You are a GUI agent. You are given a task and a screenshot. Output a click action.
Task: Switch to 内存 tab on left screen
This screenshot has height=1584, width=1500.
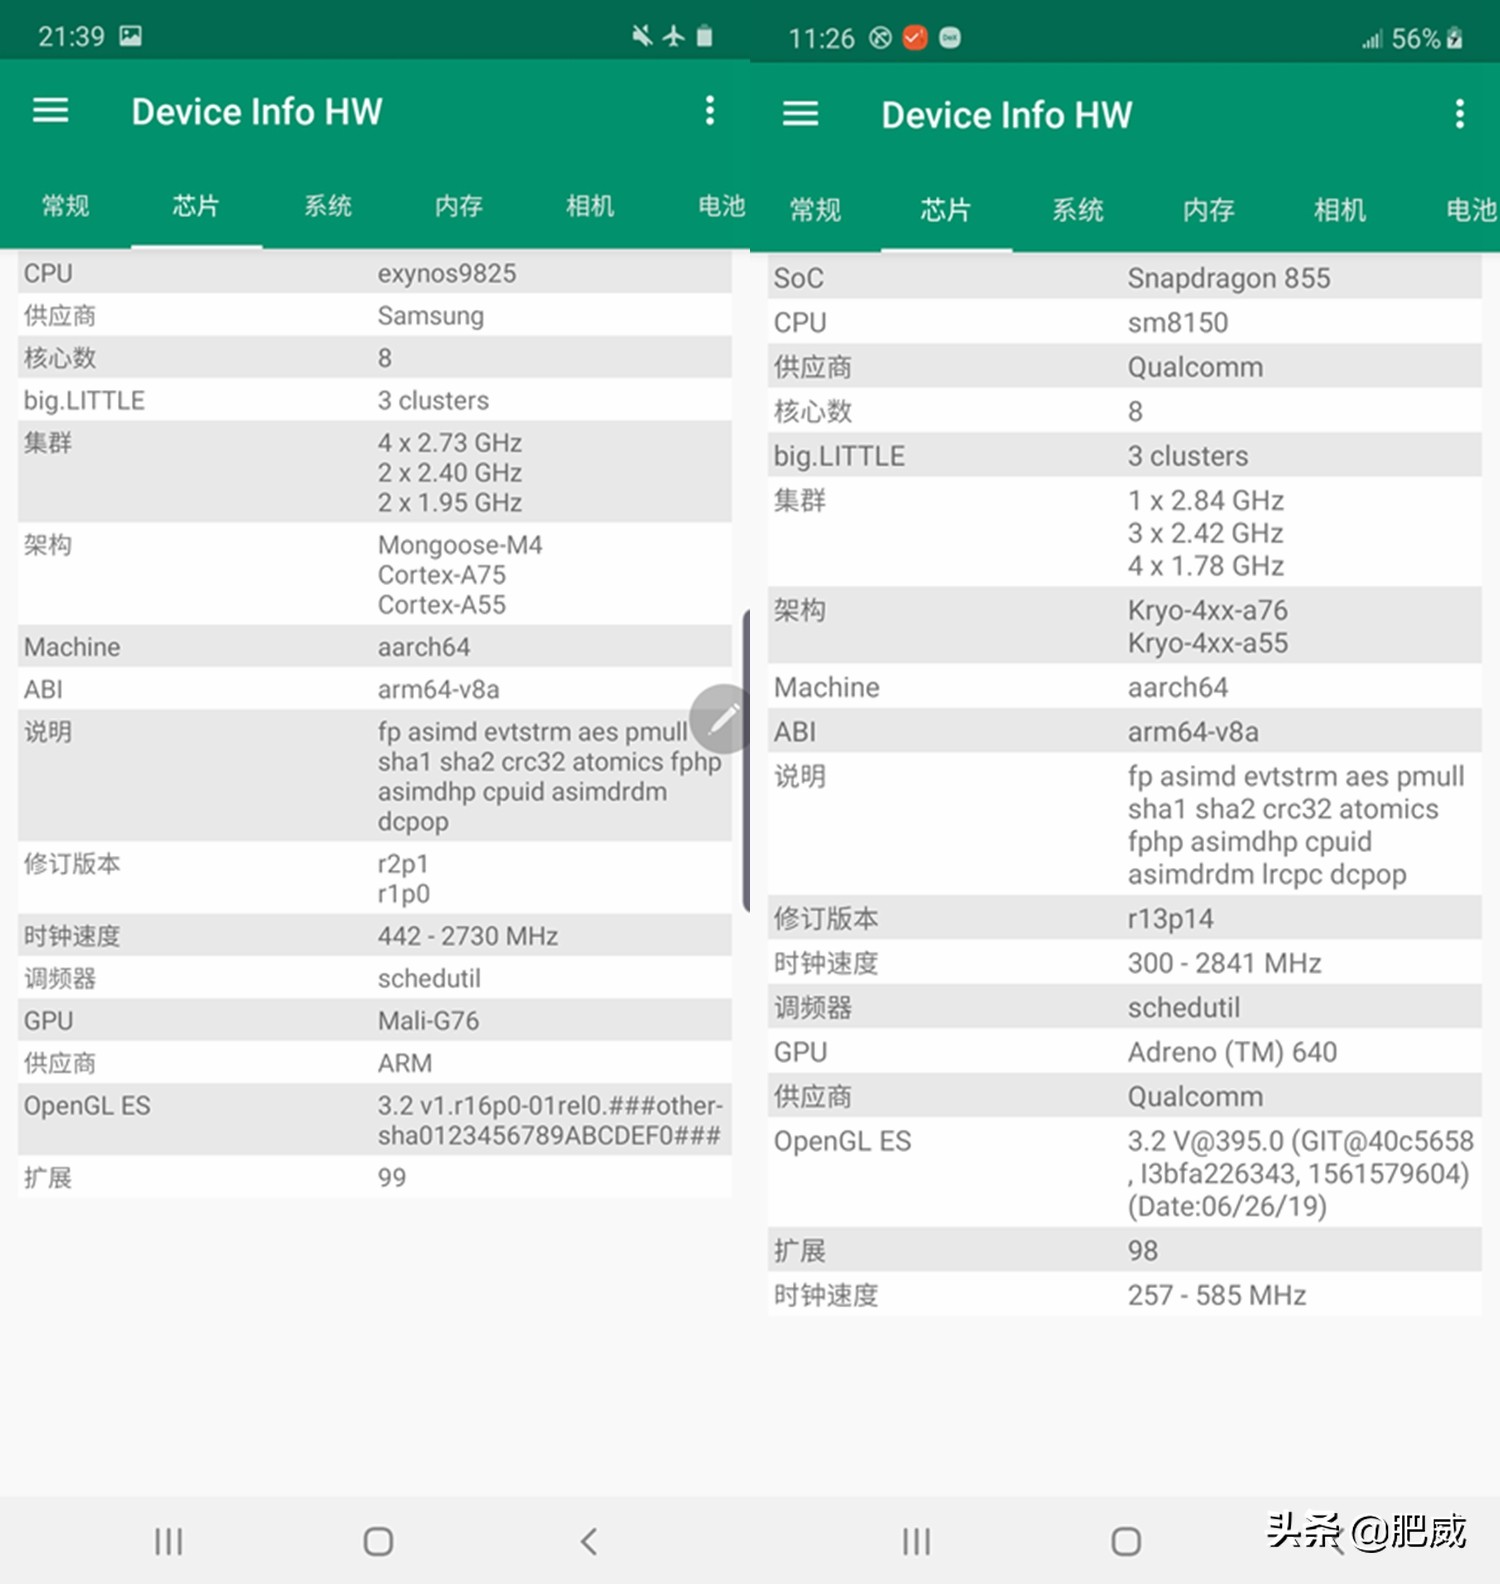[459, 206]
